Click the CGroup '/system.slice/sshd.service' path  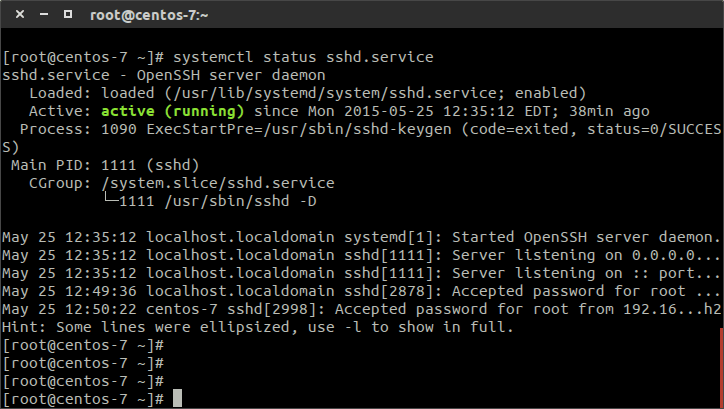(x=218, y=183)
